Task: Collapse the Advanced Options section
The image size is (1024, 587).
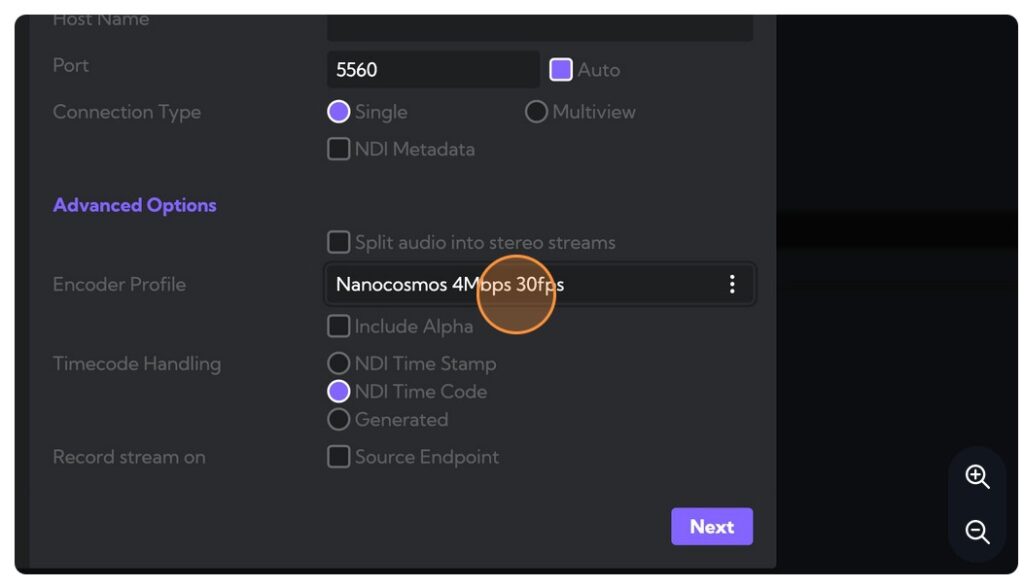Action: (x=134, y=205)
